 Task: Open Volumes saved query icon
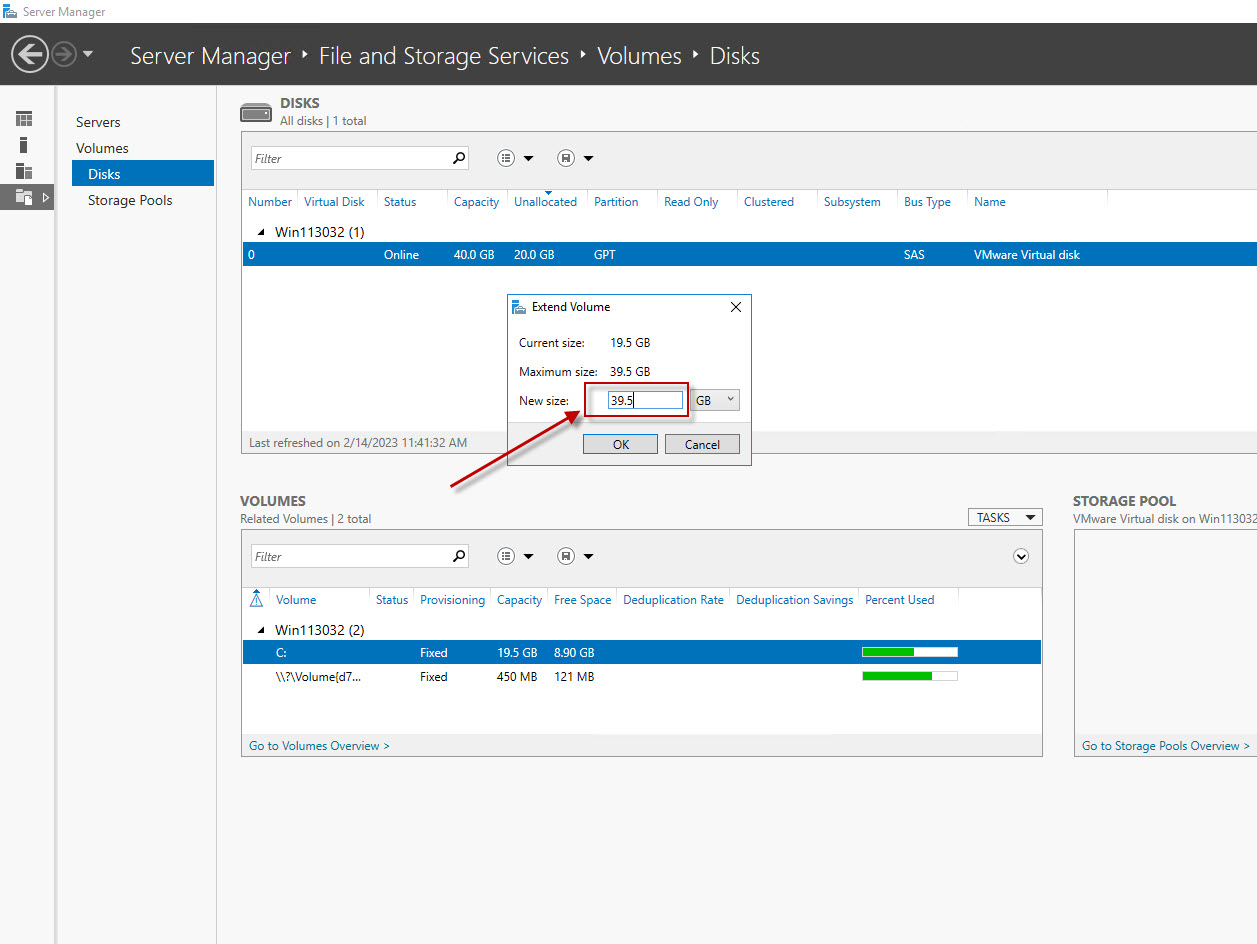click(566, 556)
